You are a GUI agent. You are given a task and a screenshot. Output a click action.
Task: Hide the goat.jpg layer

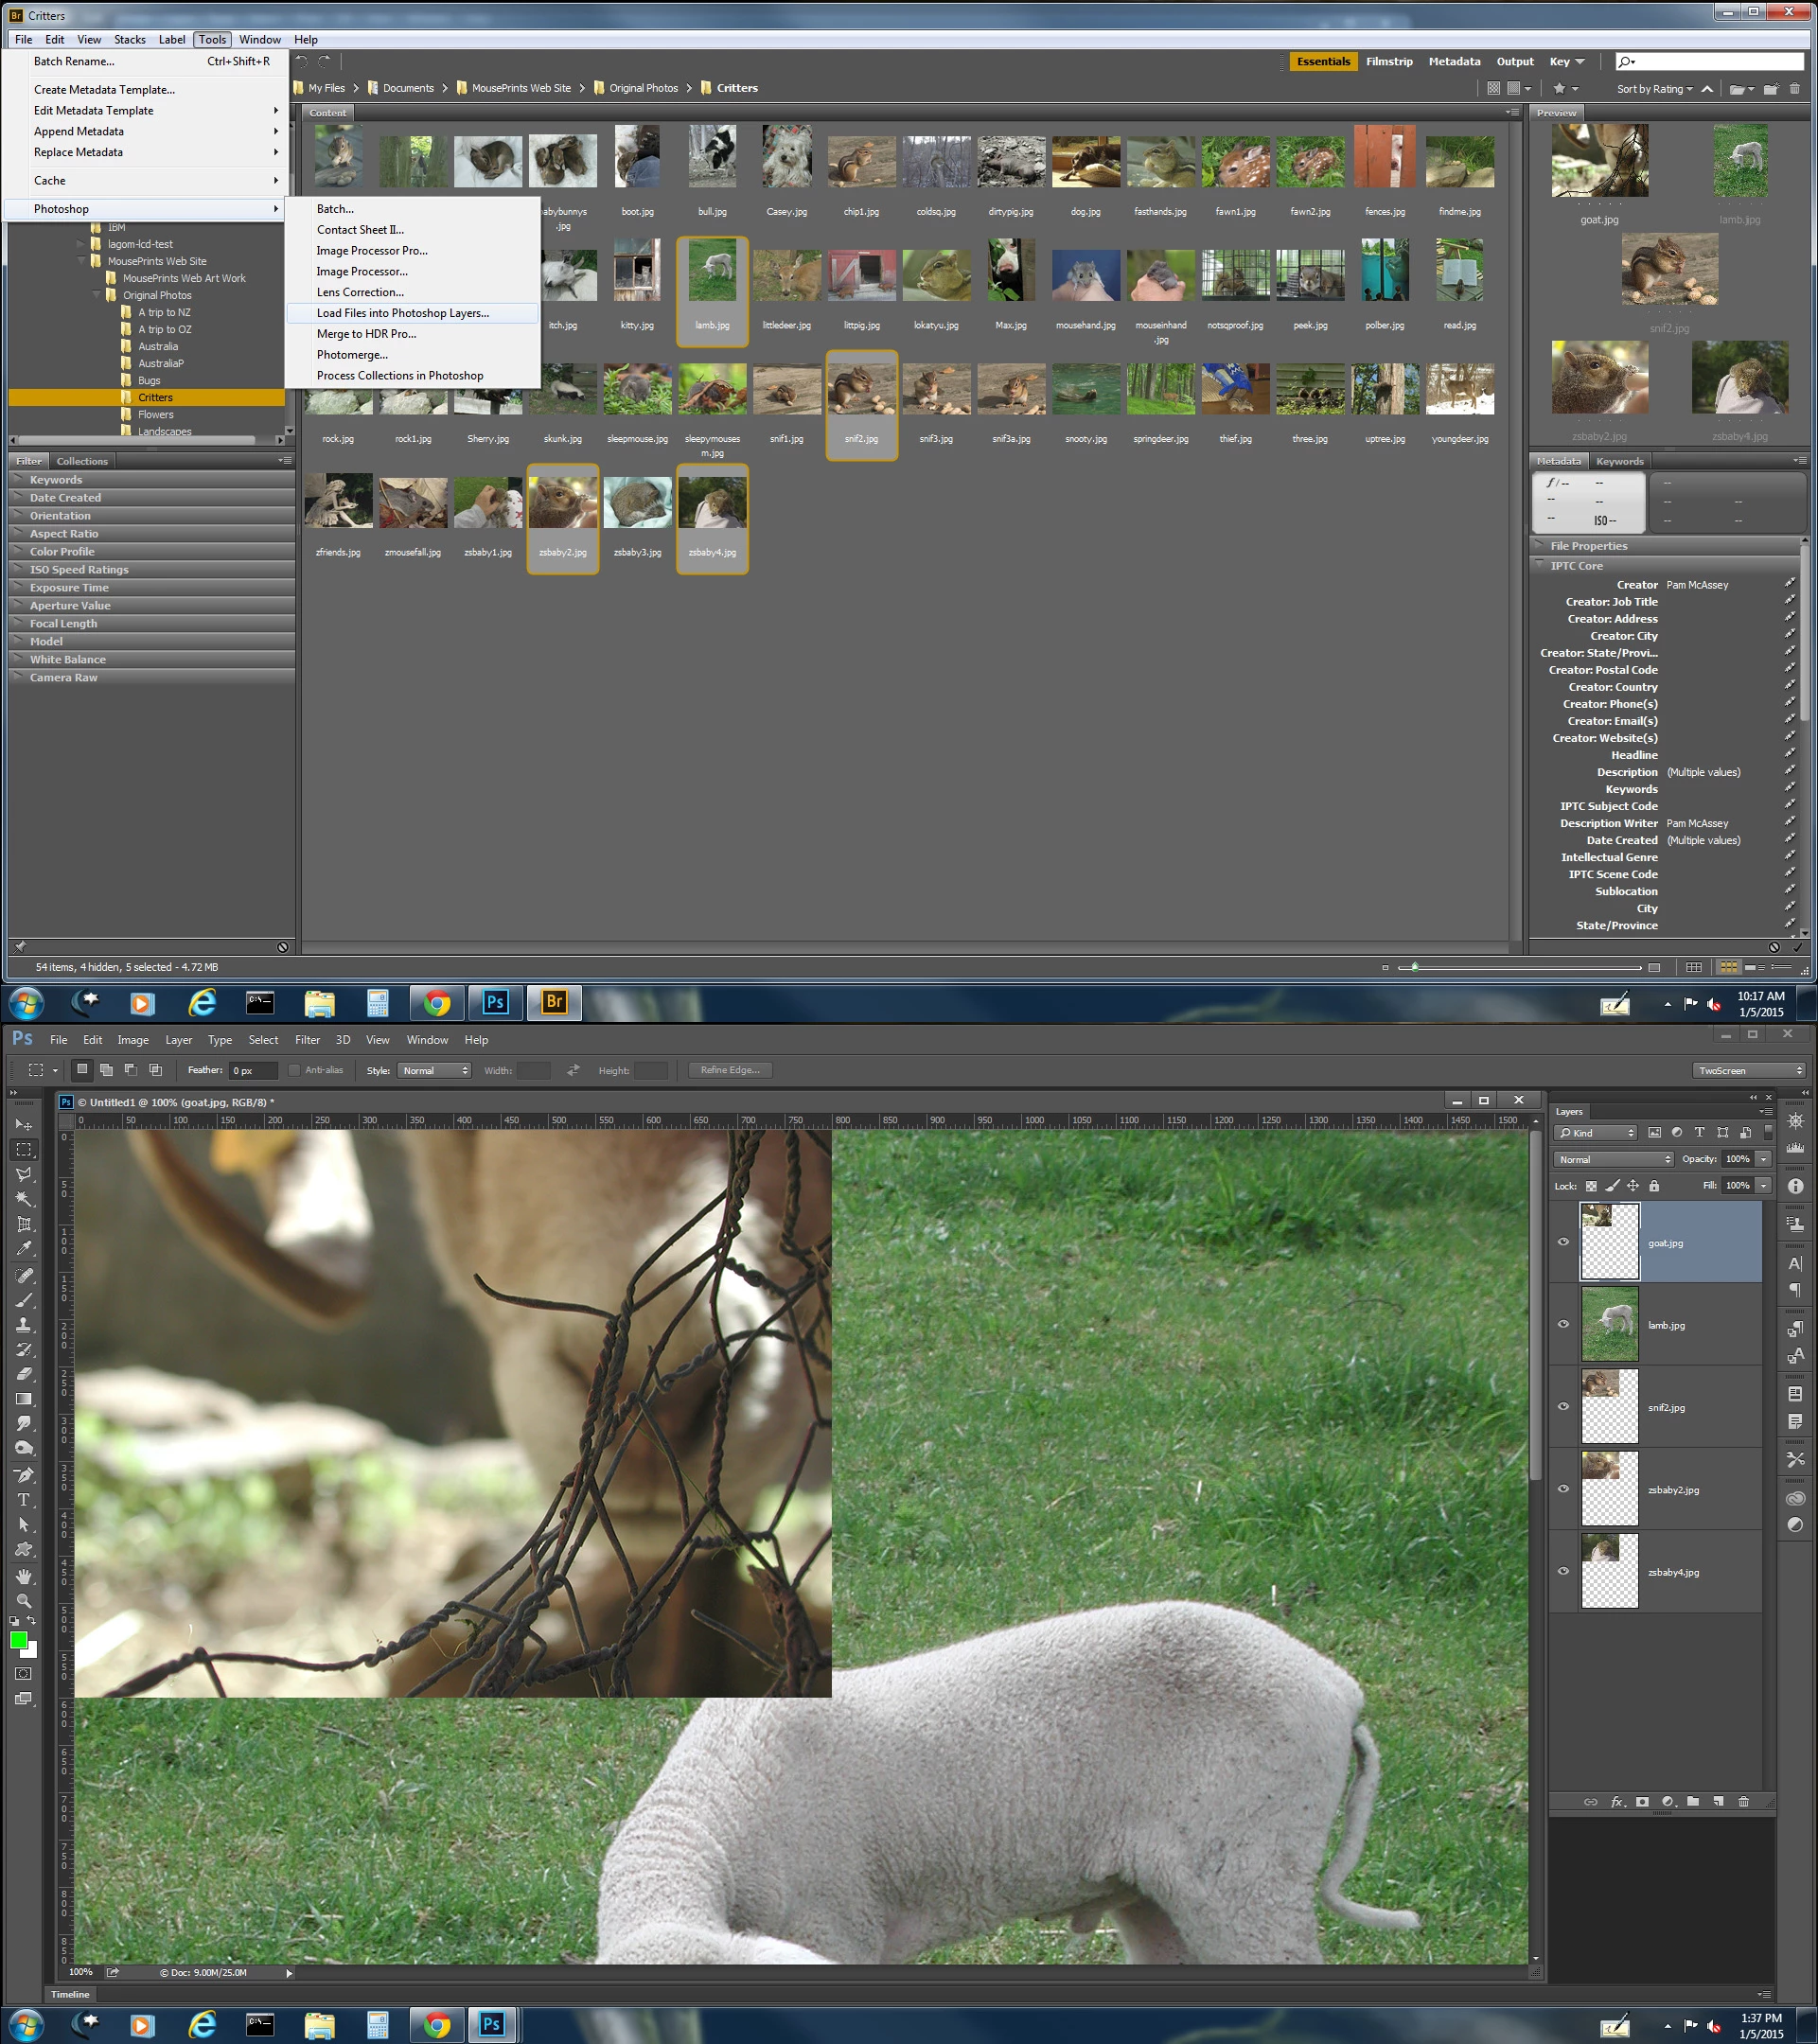[x=1563, y=1242]
